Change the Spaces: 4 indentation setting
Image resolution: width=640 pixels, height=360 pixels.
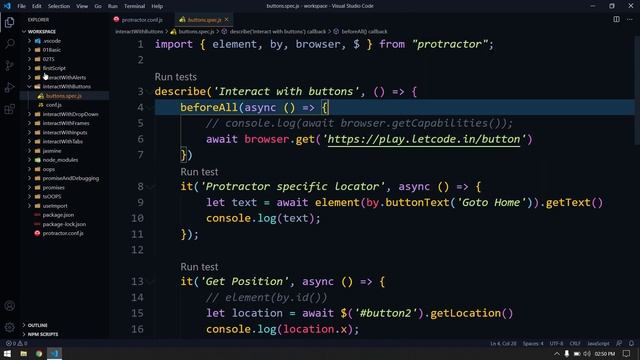tap(533, 343)
